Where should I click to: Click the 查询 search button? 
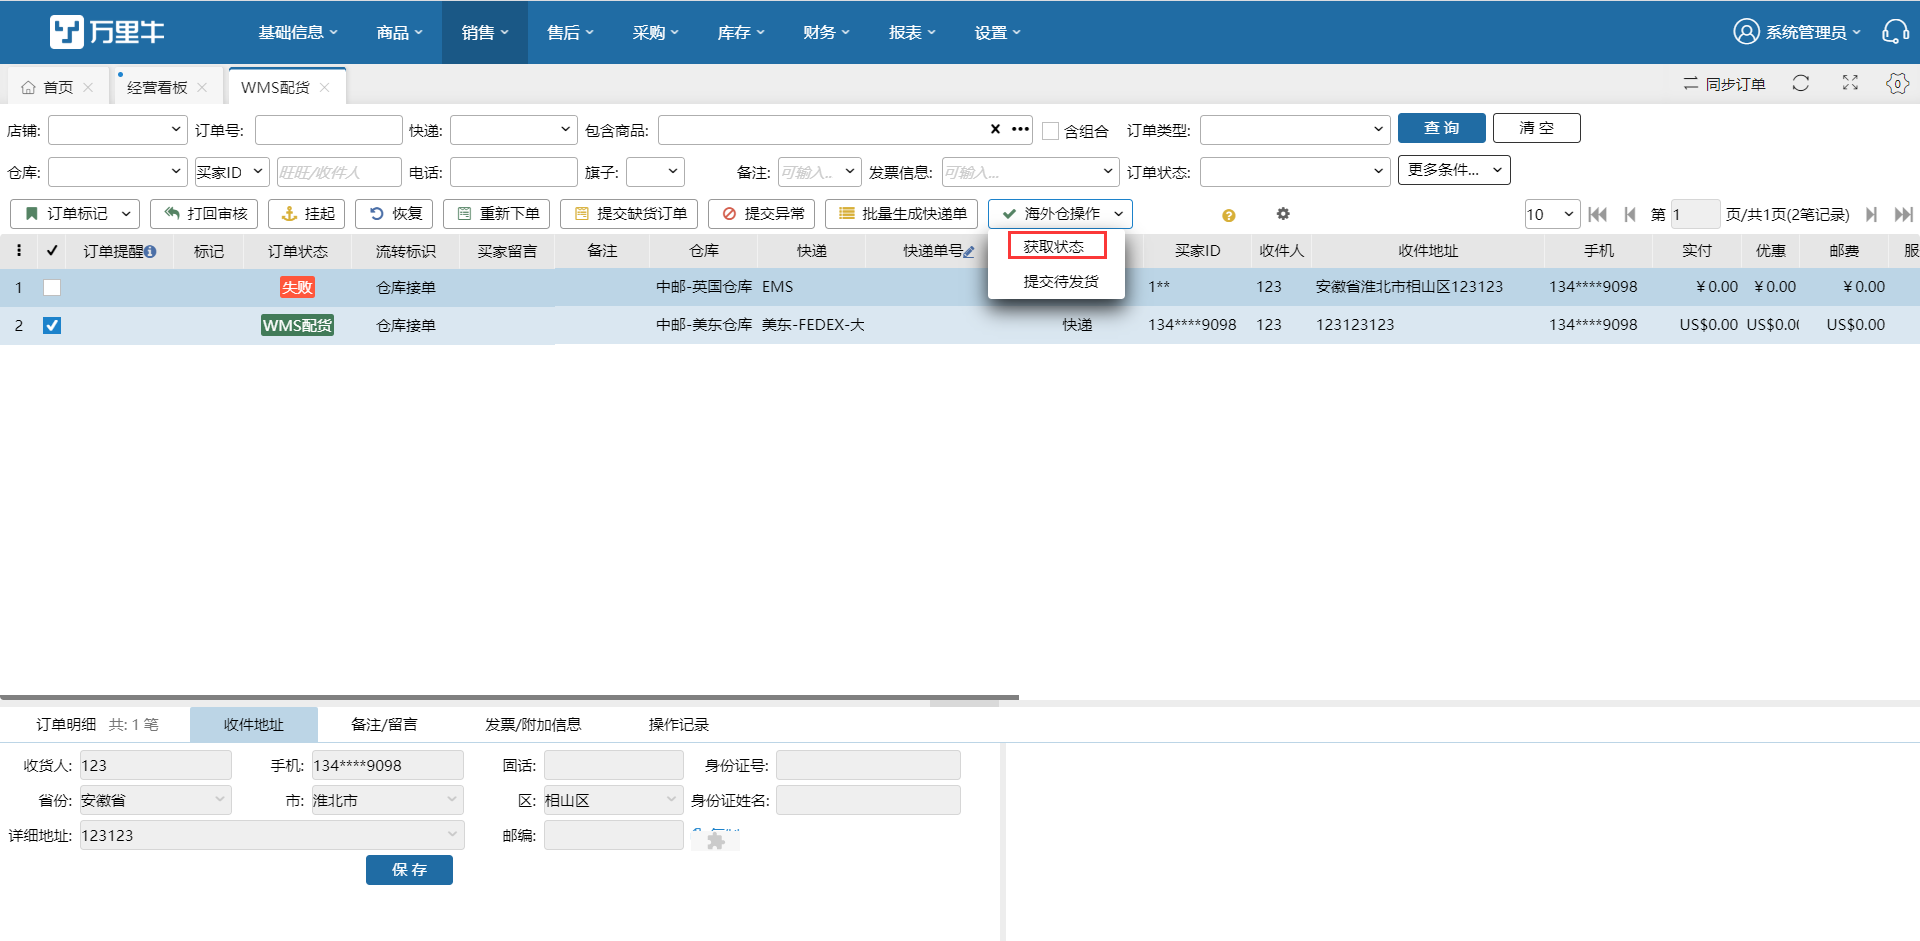click(x=1442, y=128)
